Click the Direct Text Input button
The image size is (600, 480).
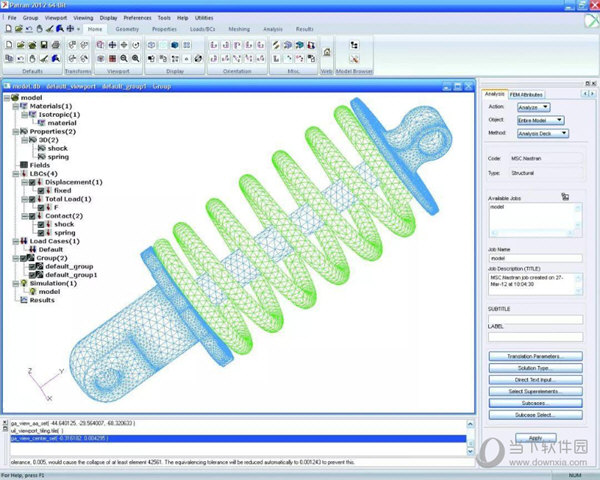[x=535, y=380]
